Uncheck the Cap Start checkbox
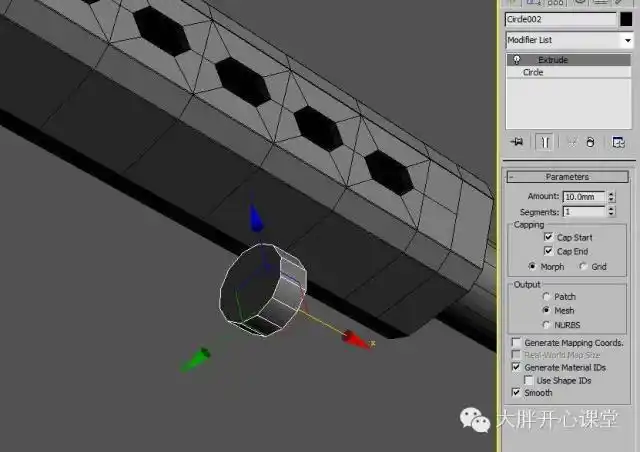Screen dimensions: 640x452 coord(548,238)
